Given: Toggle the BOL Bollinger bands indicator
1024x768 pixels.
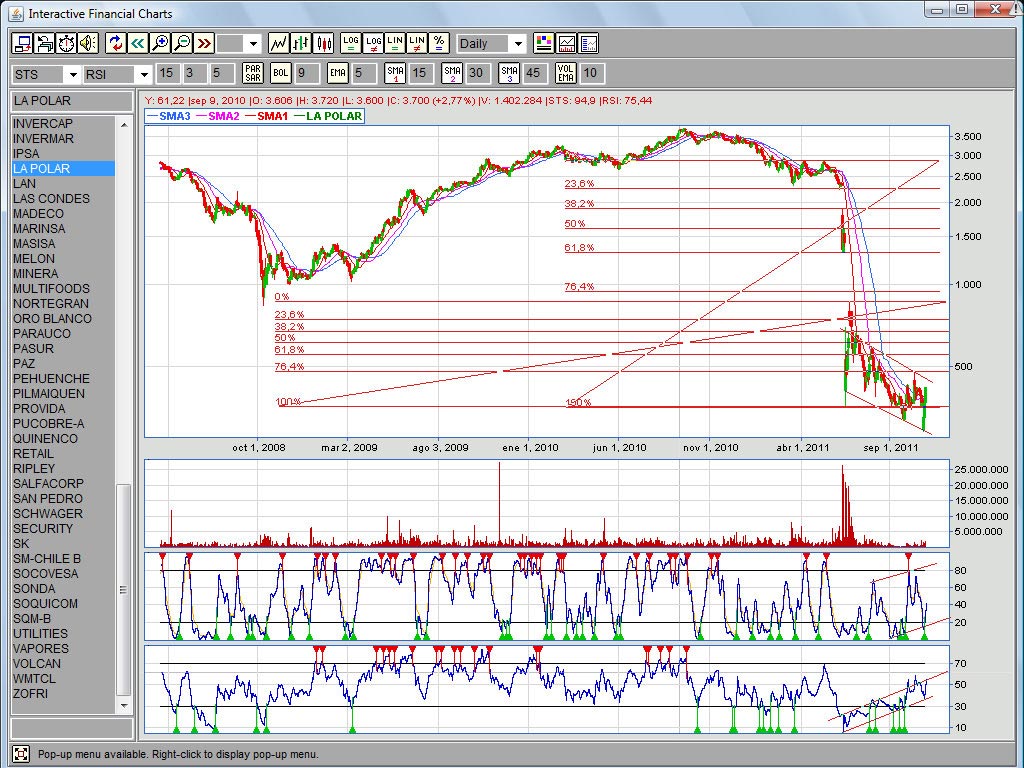Looking at the screenshot, I should (x=281, y=73).
